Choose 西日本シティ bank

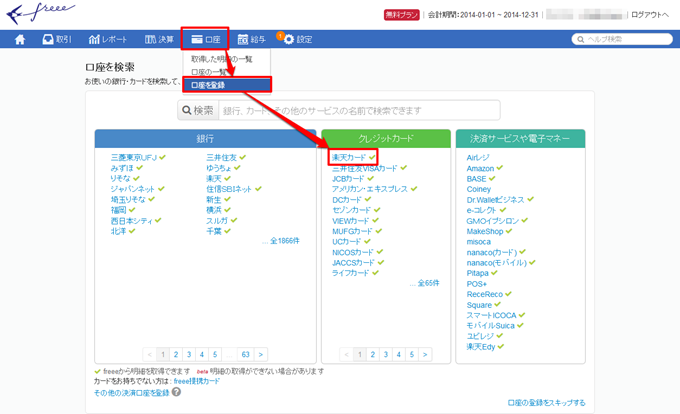click(131, 221)
